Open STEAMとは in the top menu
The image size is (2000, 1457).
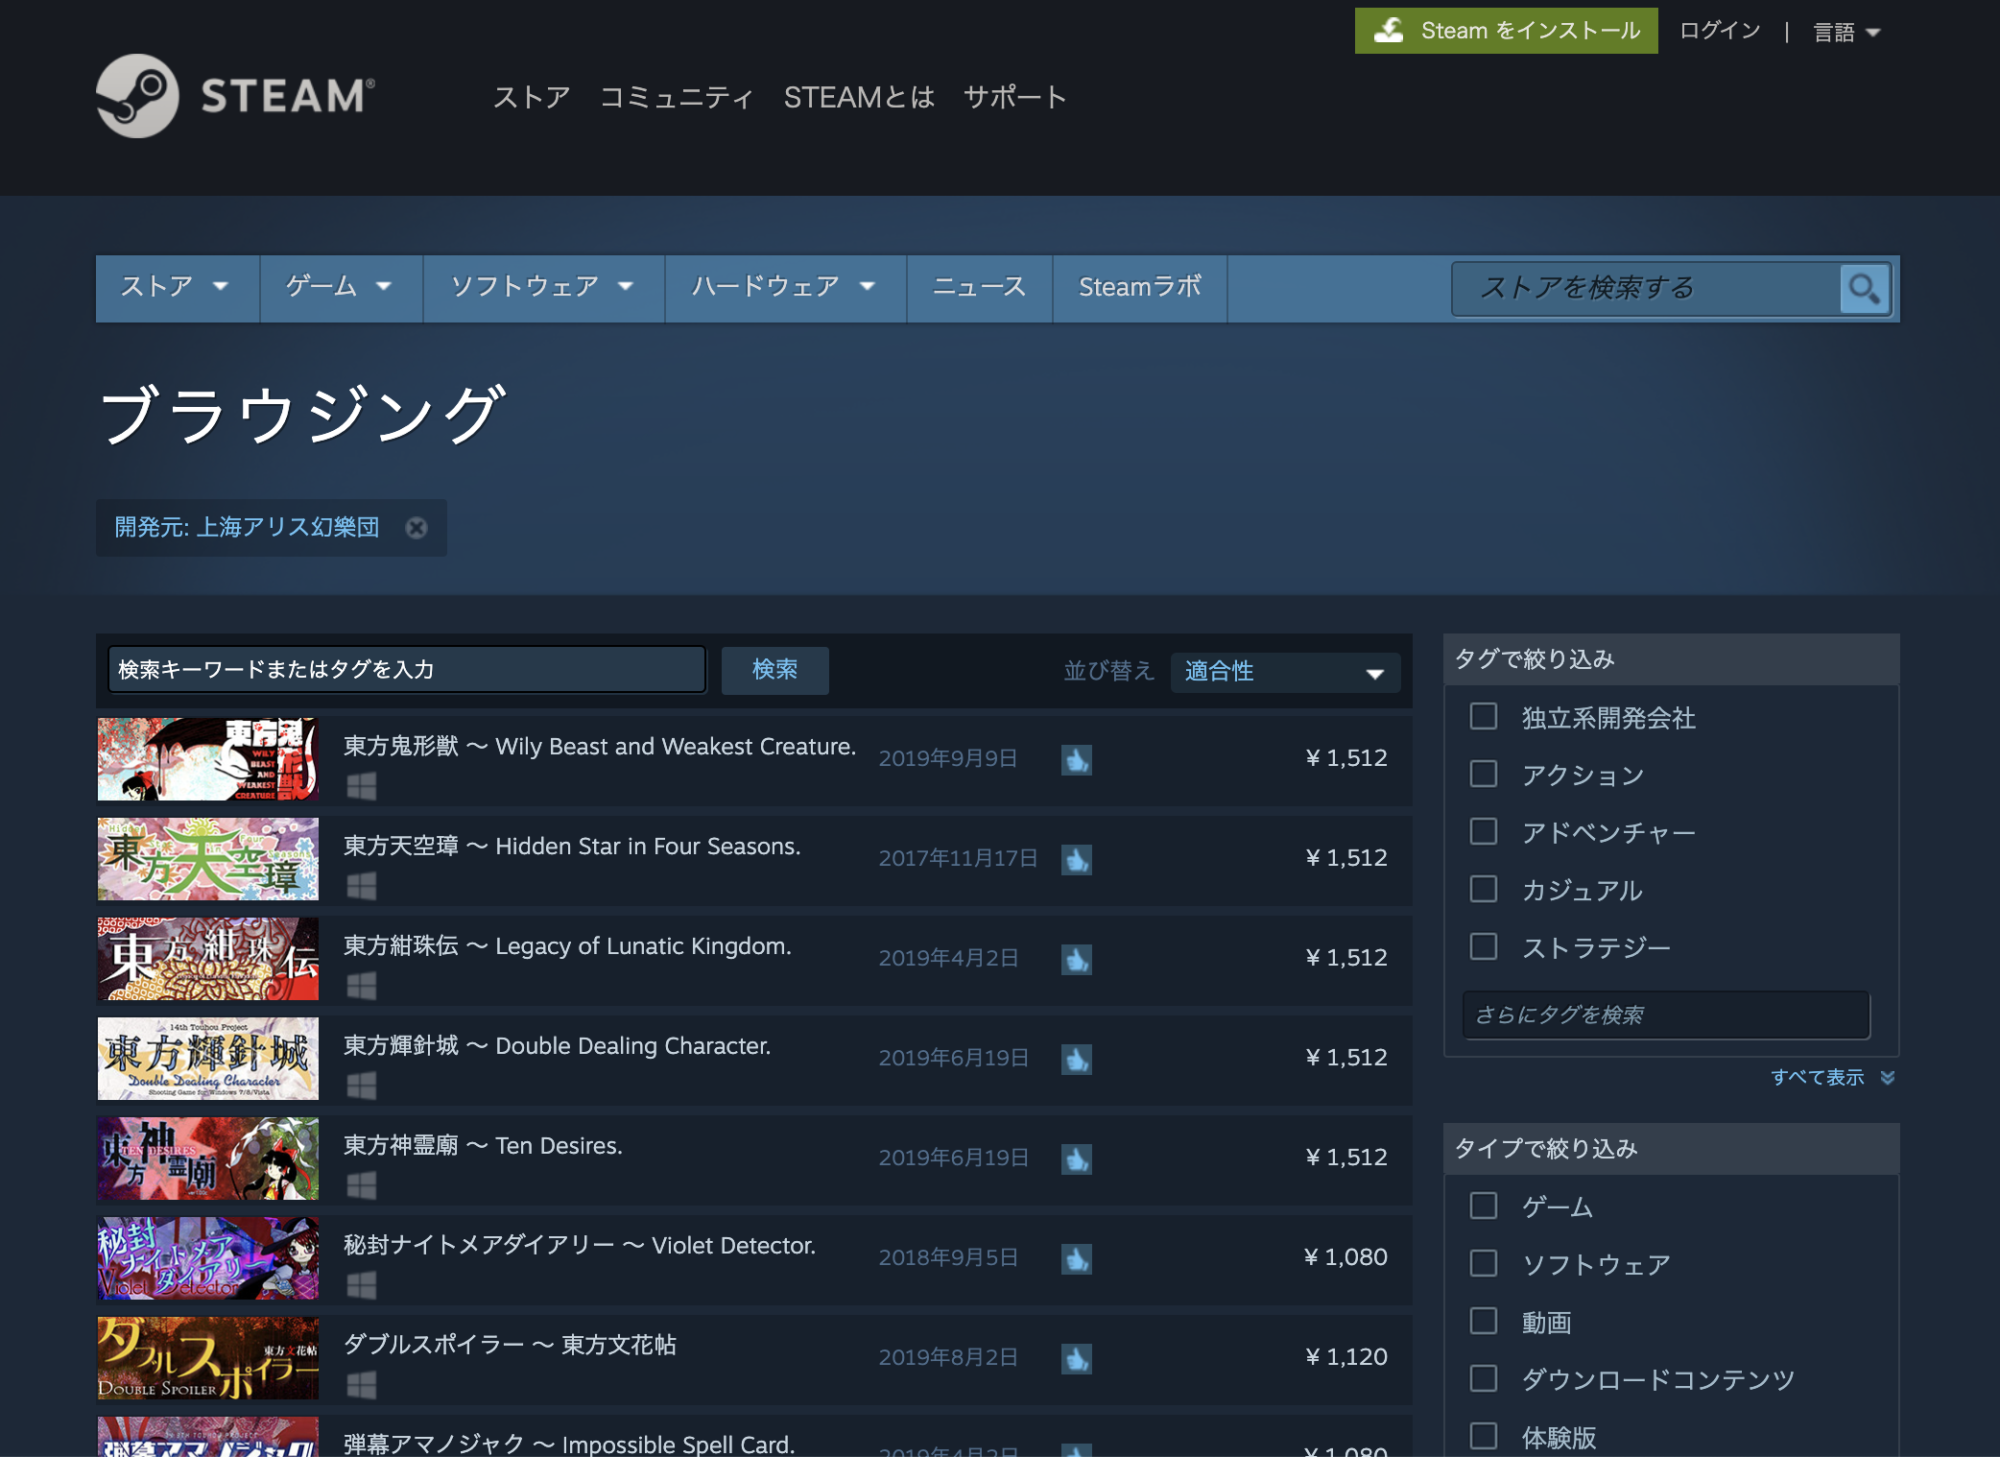859,97
